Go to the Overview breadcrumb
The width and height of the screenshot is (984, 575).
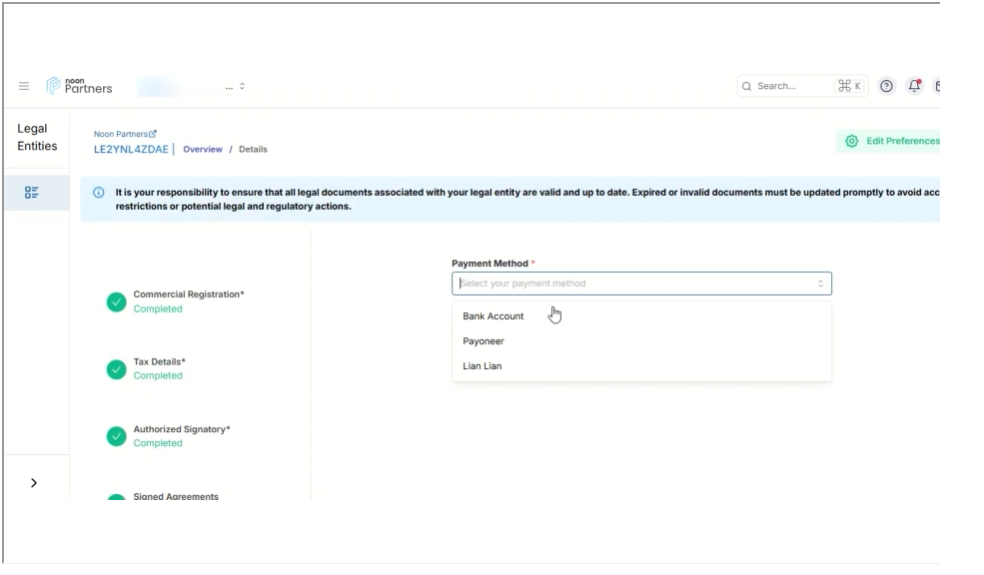point(203,150)
